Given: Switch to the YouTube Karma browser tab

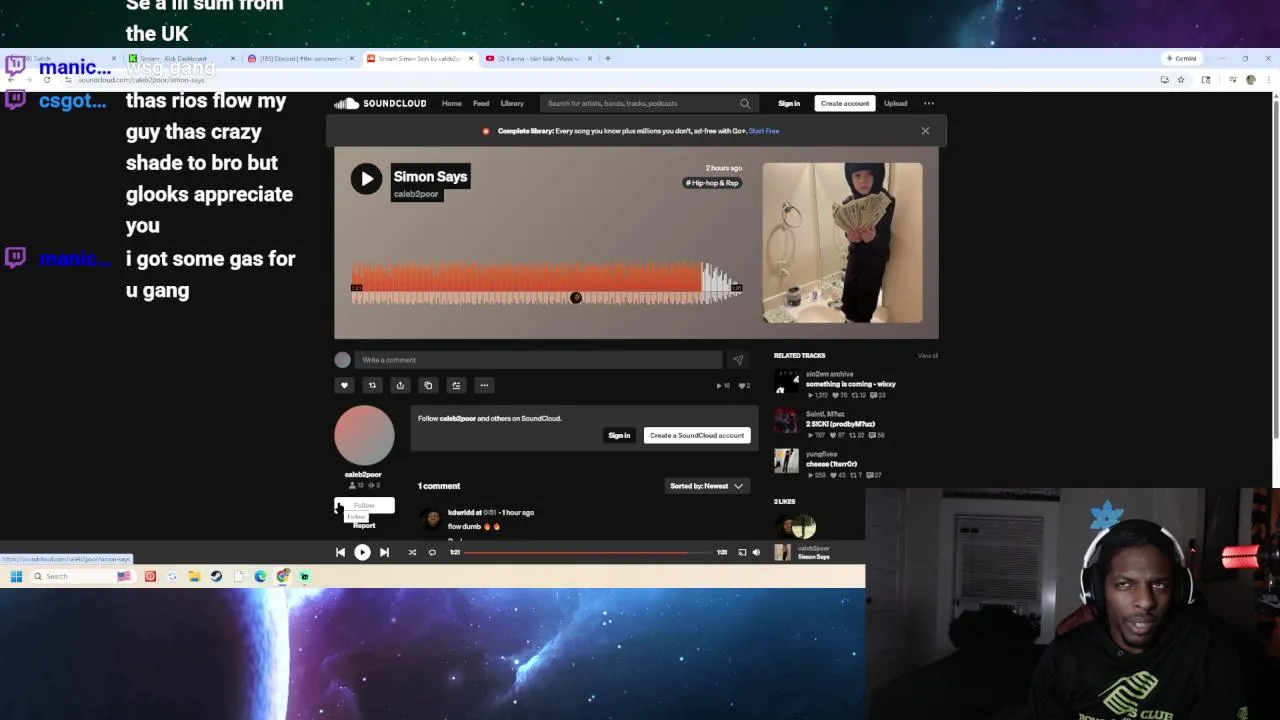Looking at the screenshot, I should [x=538, y=58].
